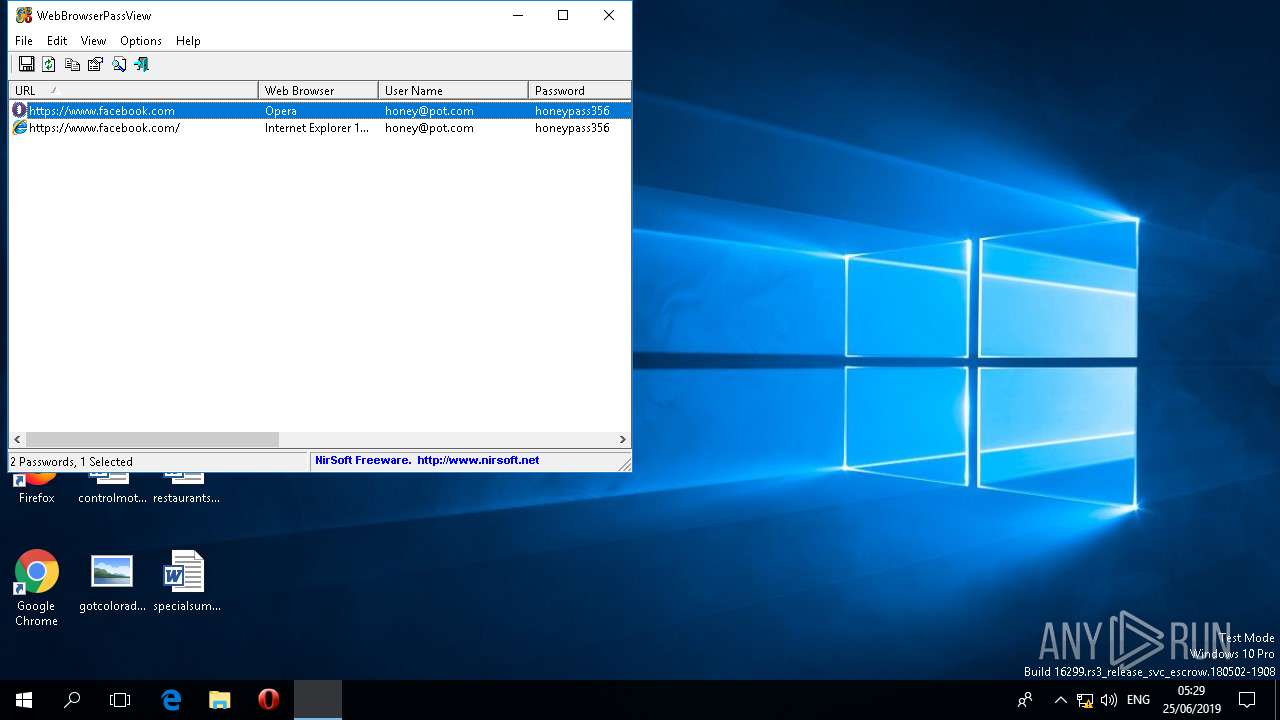Click the 'Opera' browser cell
The height and width of the screenshot is (720, 1280).
[x=281, y=111]
